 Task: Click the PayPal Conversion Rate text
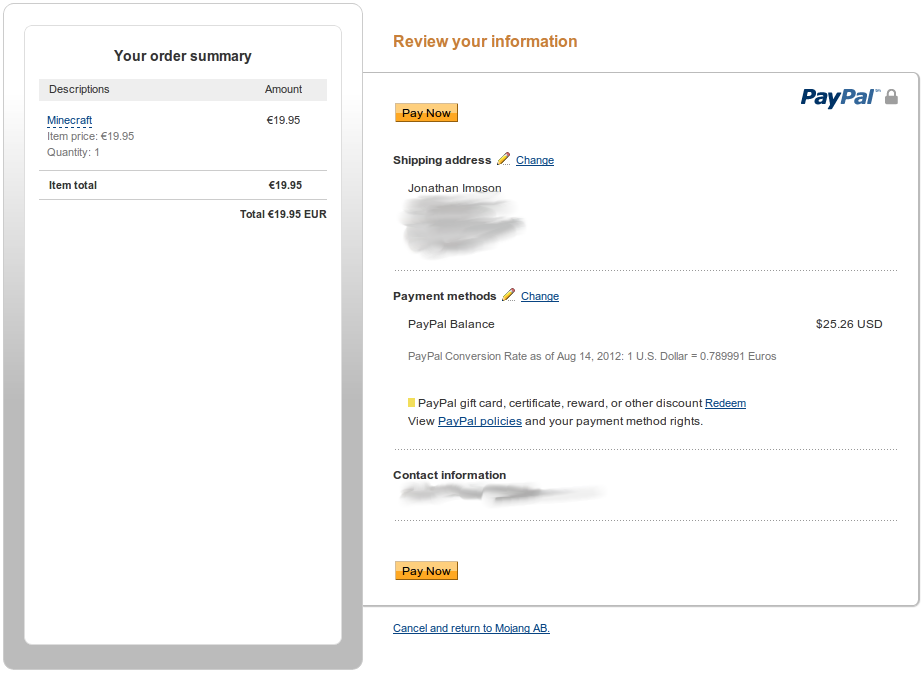(x=592, y=356)
